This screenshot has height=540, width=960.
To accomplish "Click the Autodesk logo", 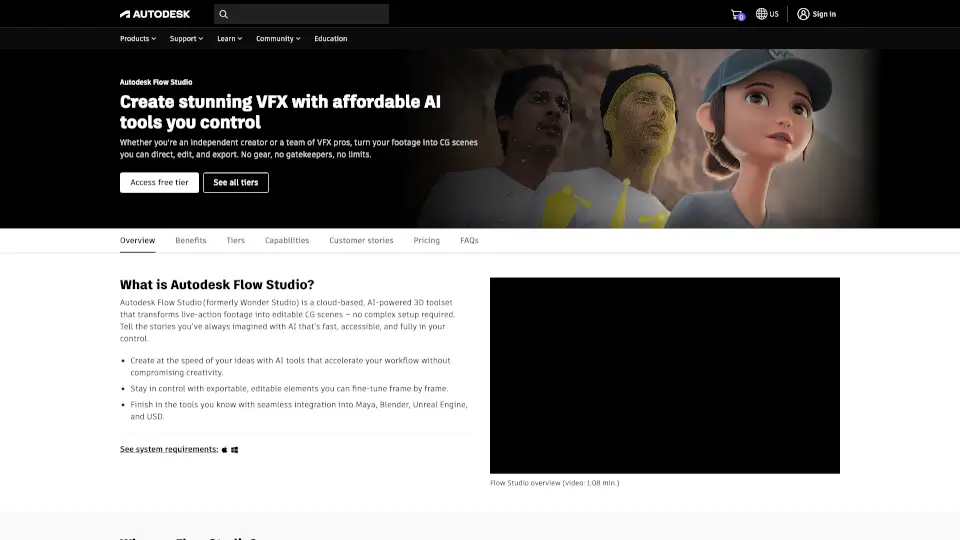I will pos(155,14).
